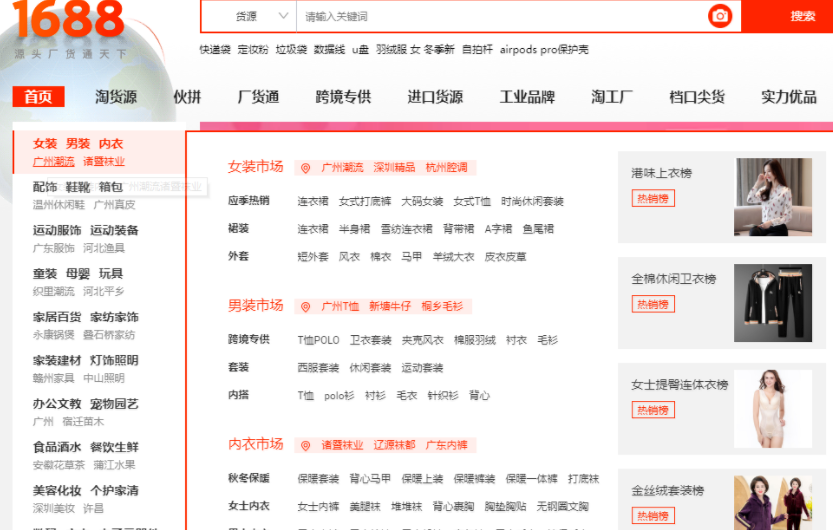833x530 pixels.
Task: Open the 淘工厂 navigation tab
Action: pos(612,97)
